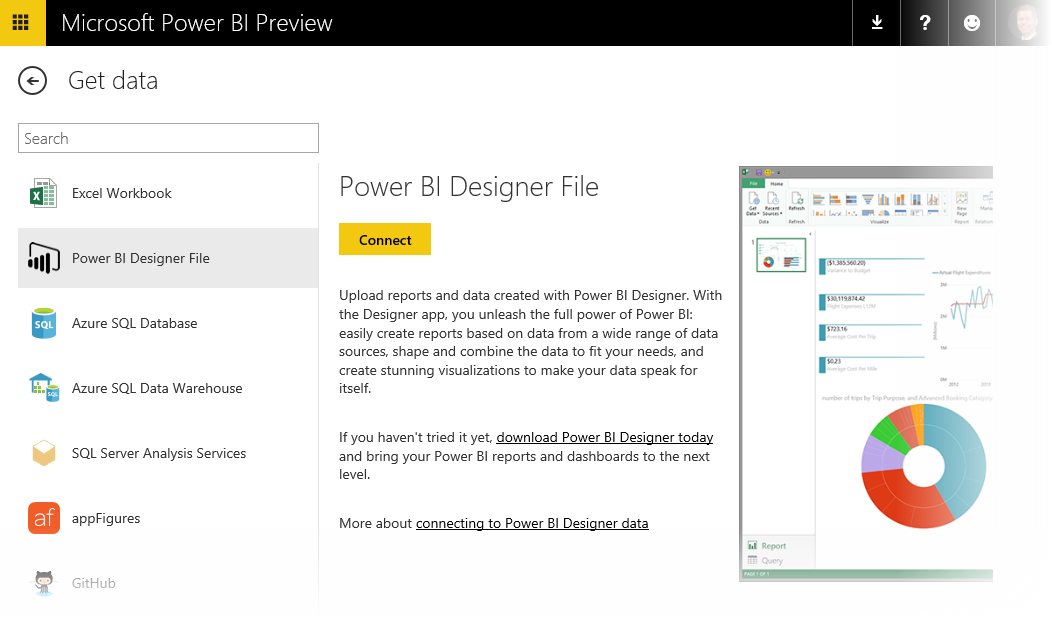Click the Microsoft Power BI Preview title
1052x619 pixels.
coord(197,22)
